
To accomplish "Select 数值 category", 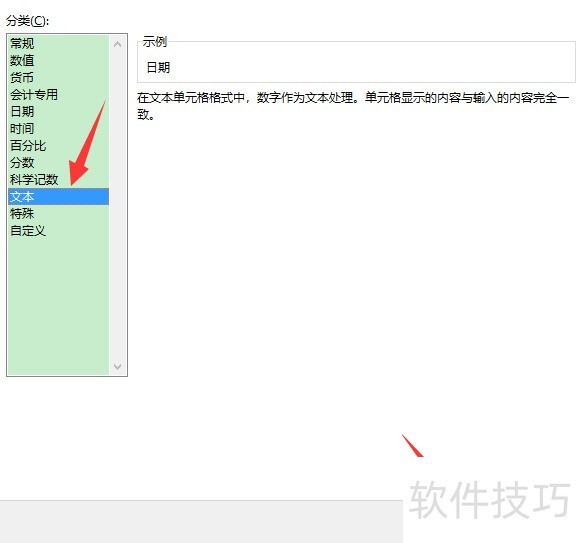I will [58, 60].
